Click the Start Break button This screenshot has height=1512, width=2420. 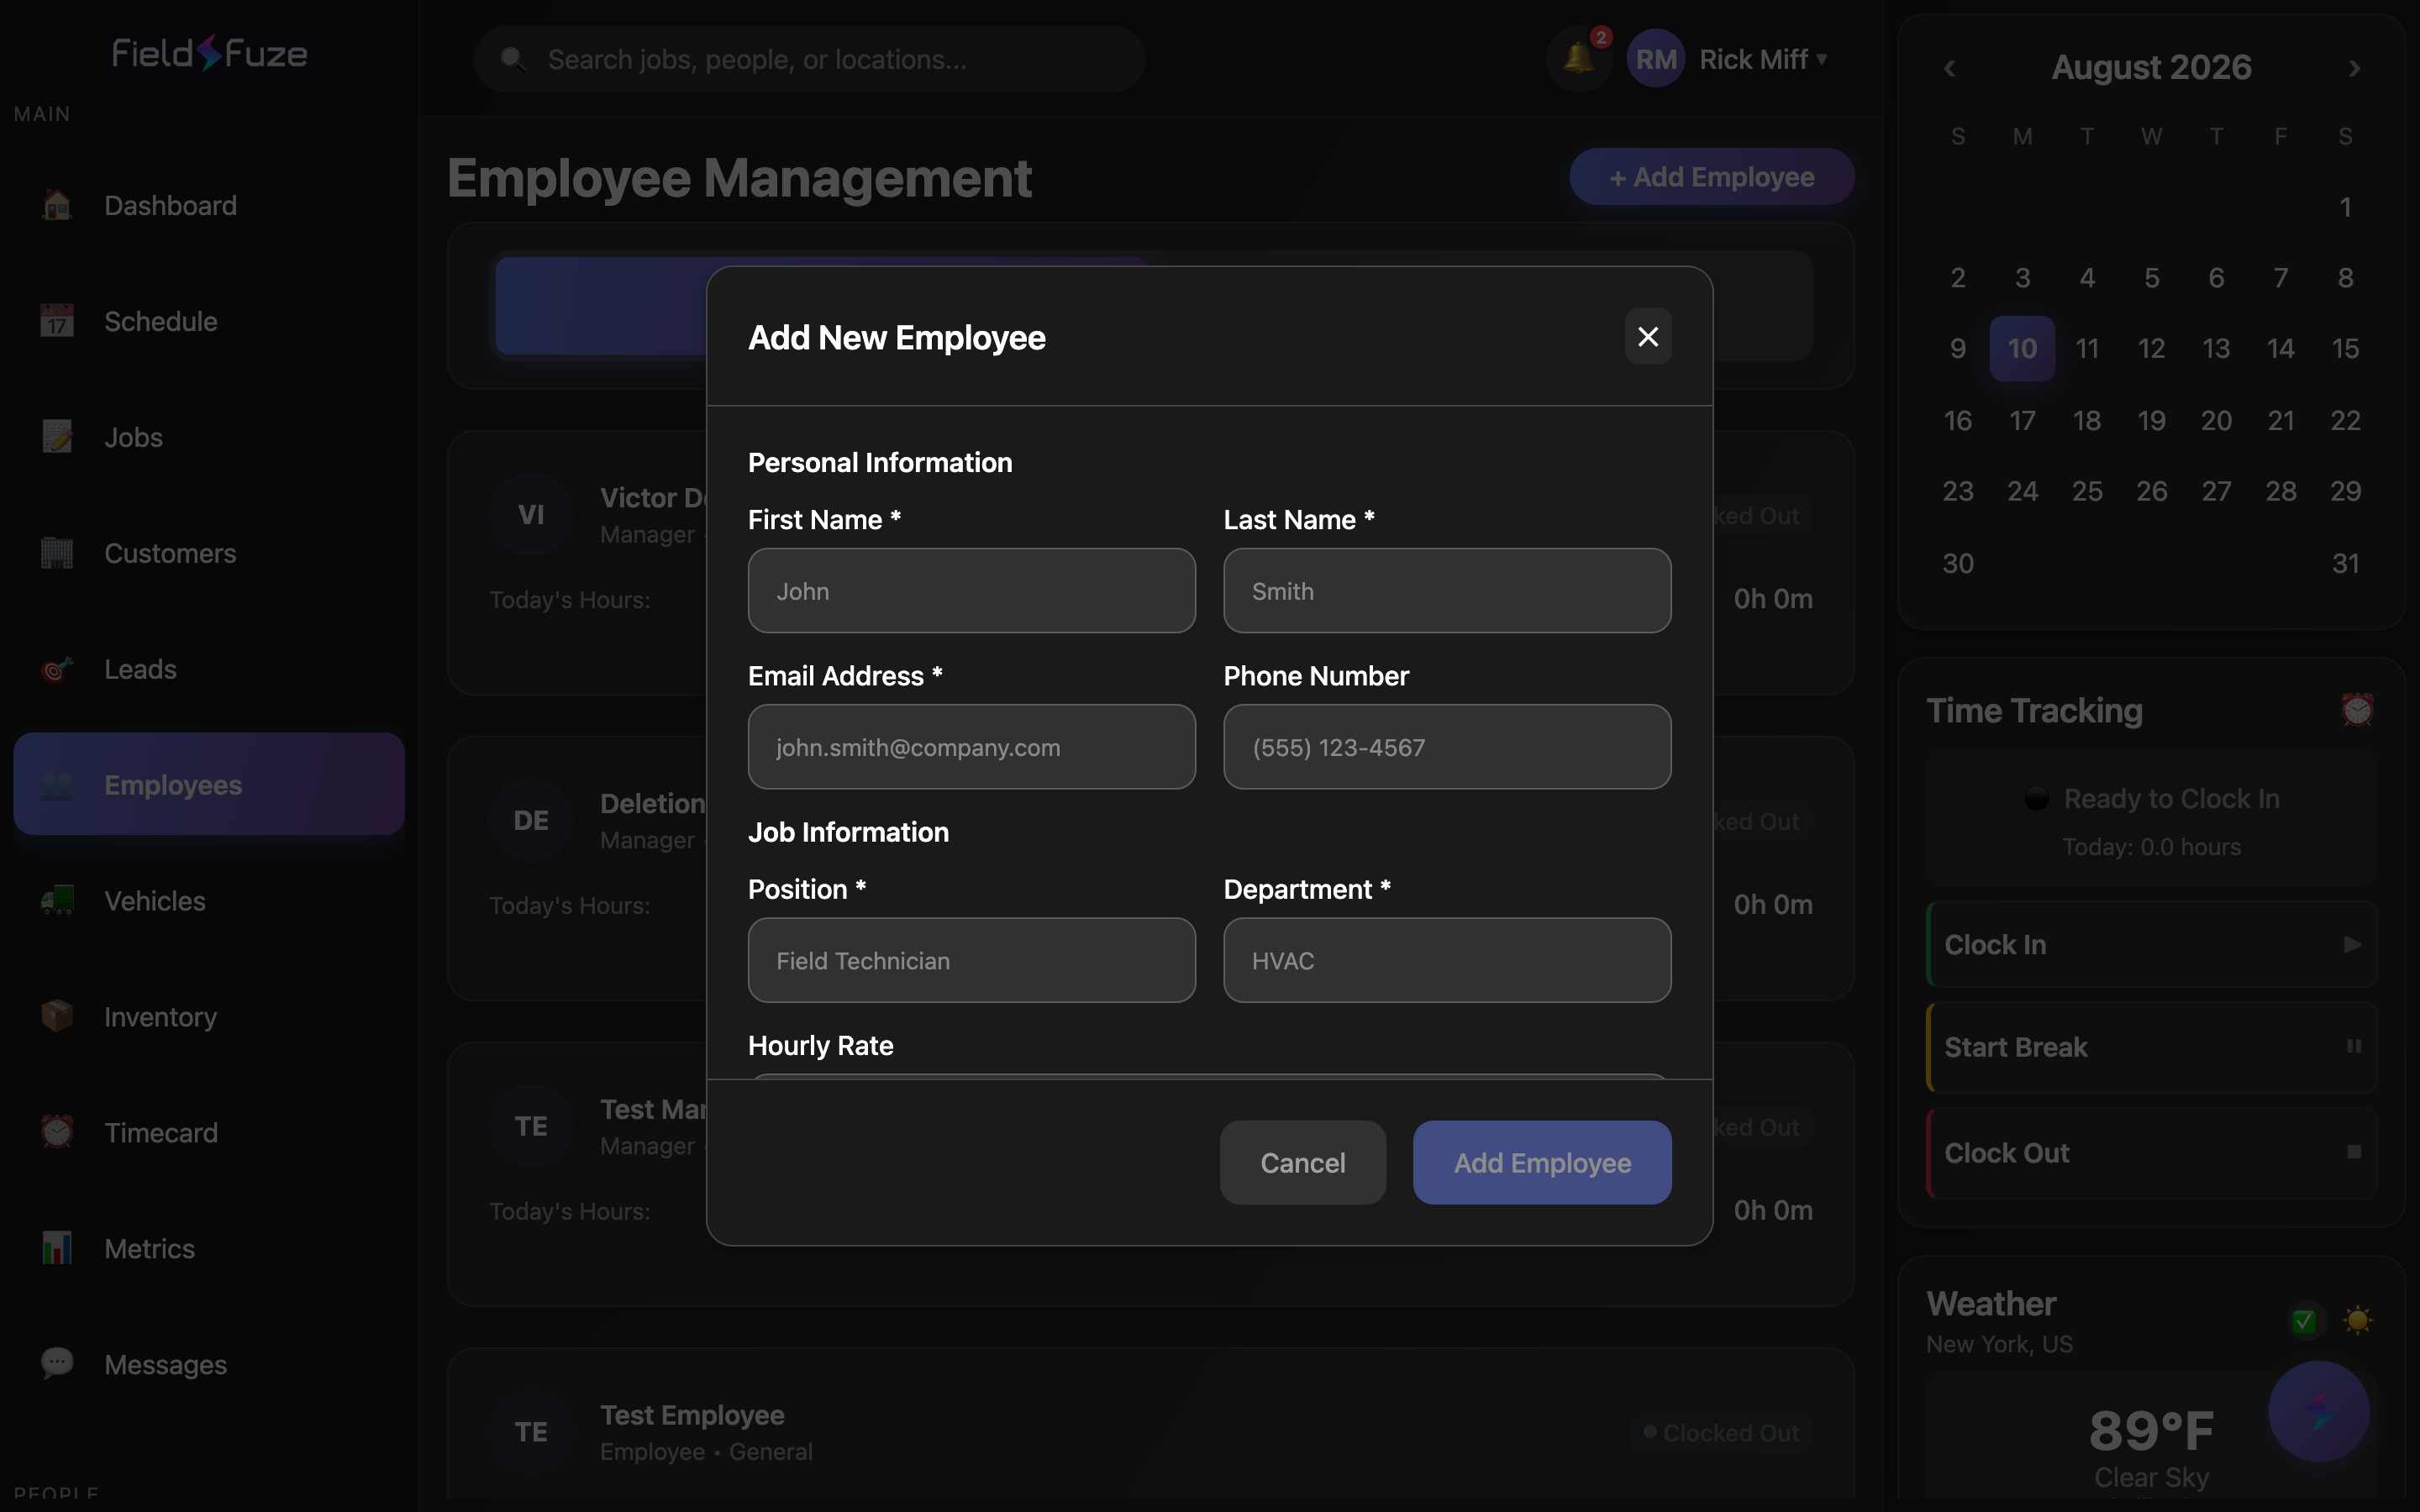[x=2151, y=1047]
